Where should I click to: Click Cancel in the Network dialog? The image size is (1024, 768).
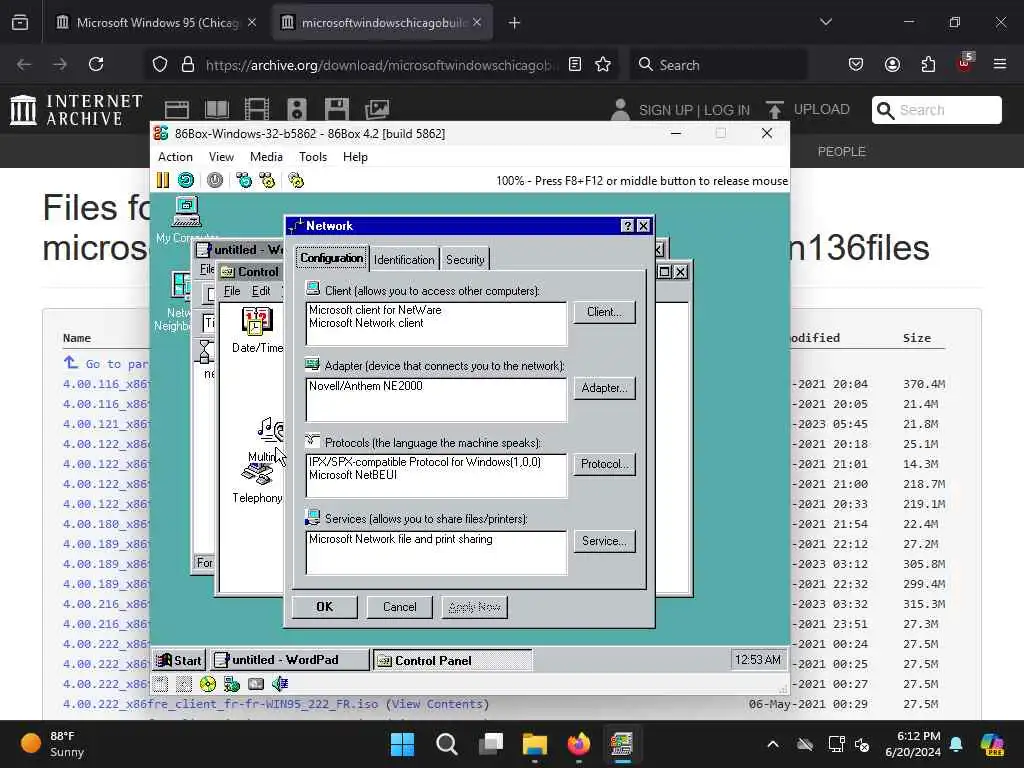coord(400,607)
